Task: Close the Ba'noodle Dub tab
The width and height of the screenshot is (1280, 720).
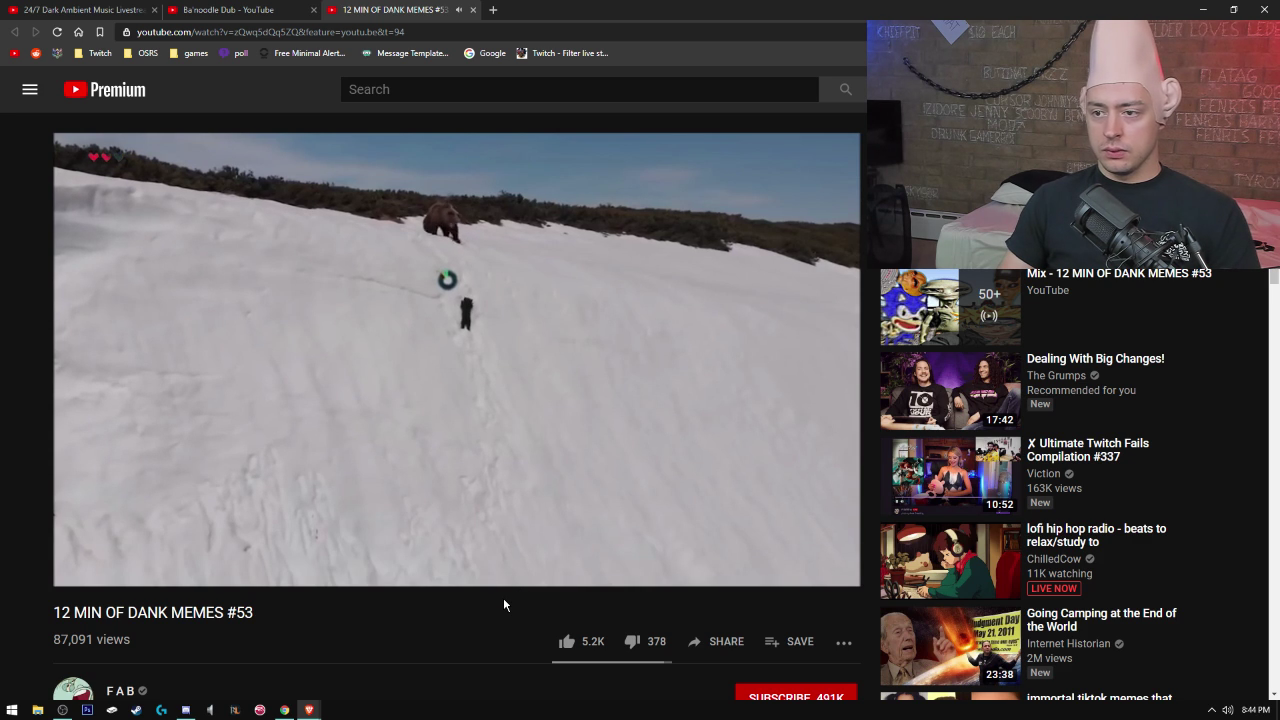Action: click(x=314, y=10)
